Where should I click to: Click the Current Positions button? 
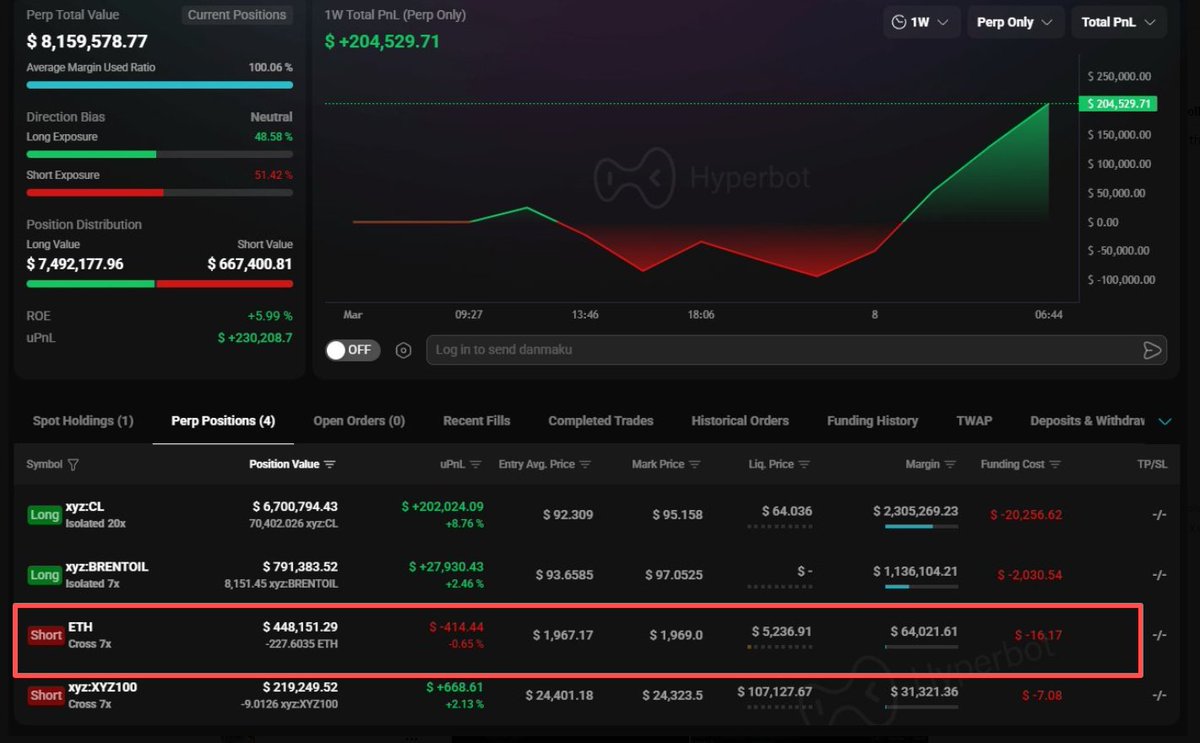point(238,15)
